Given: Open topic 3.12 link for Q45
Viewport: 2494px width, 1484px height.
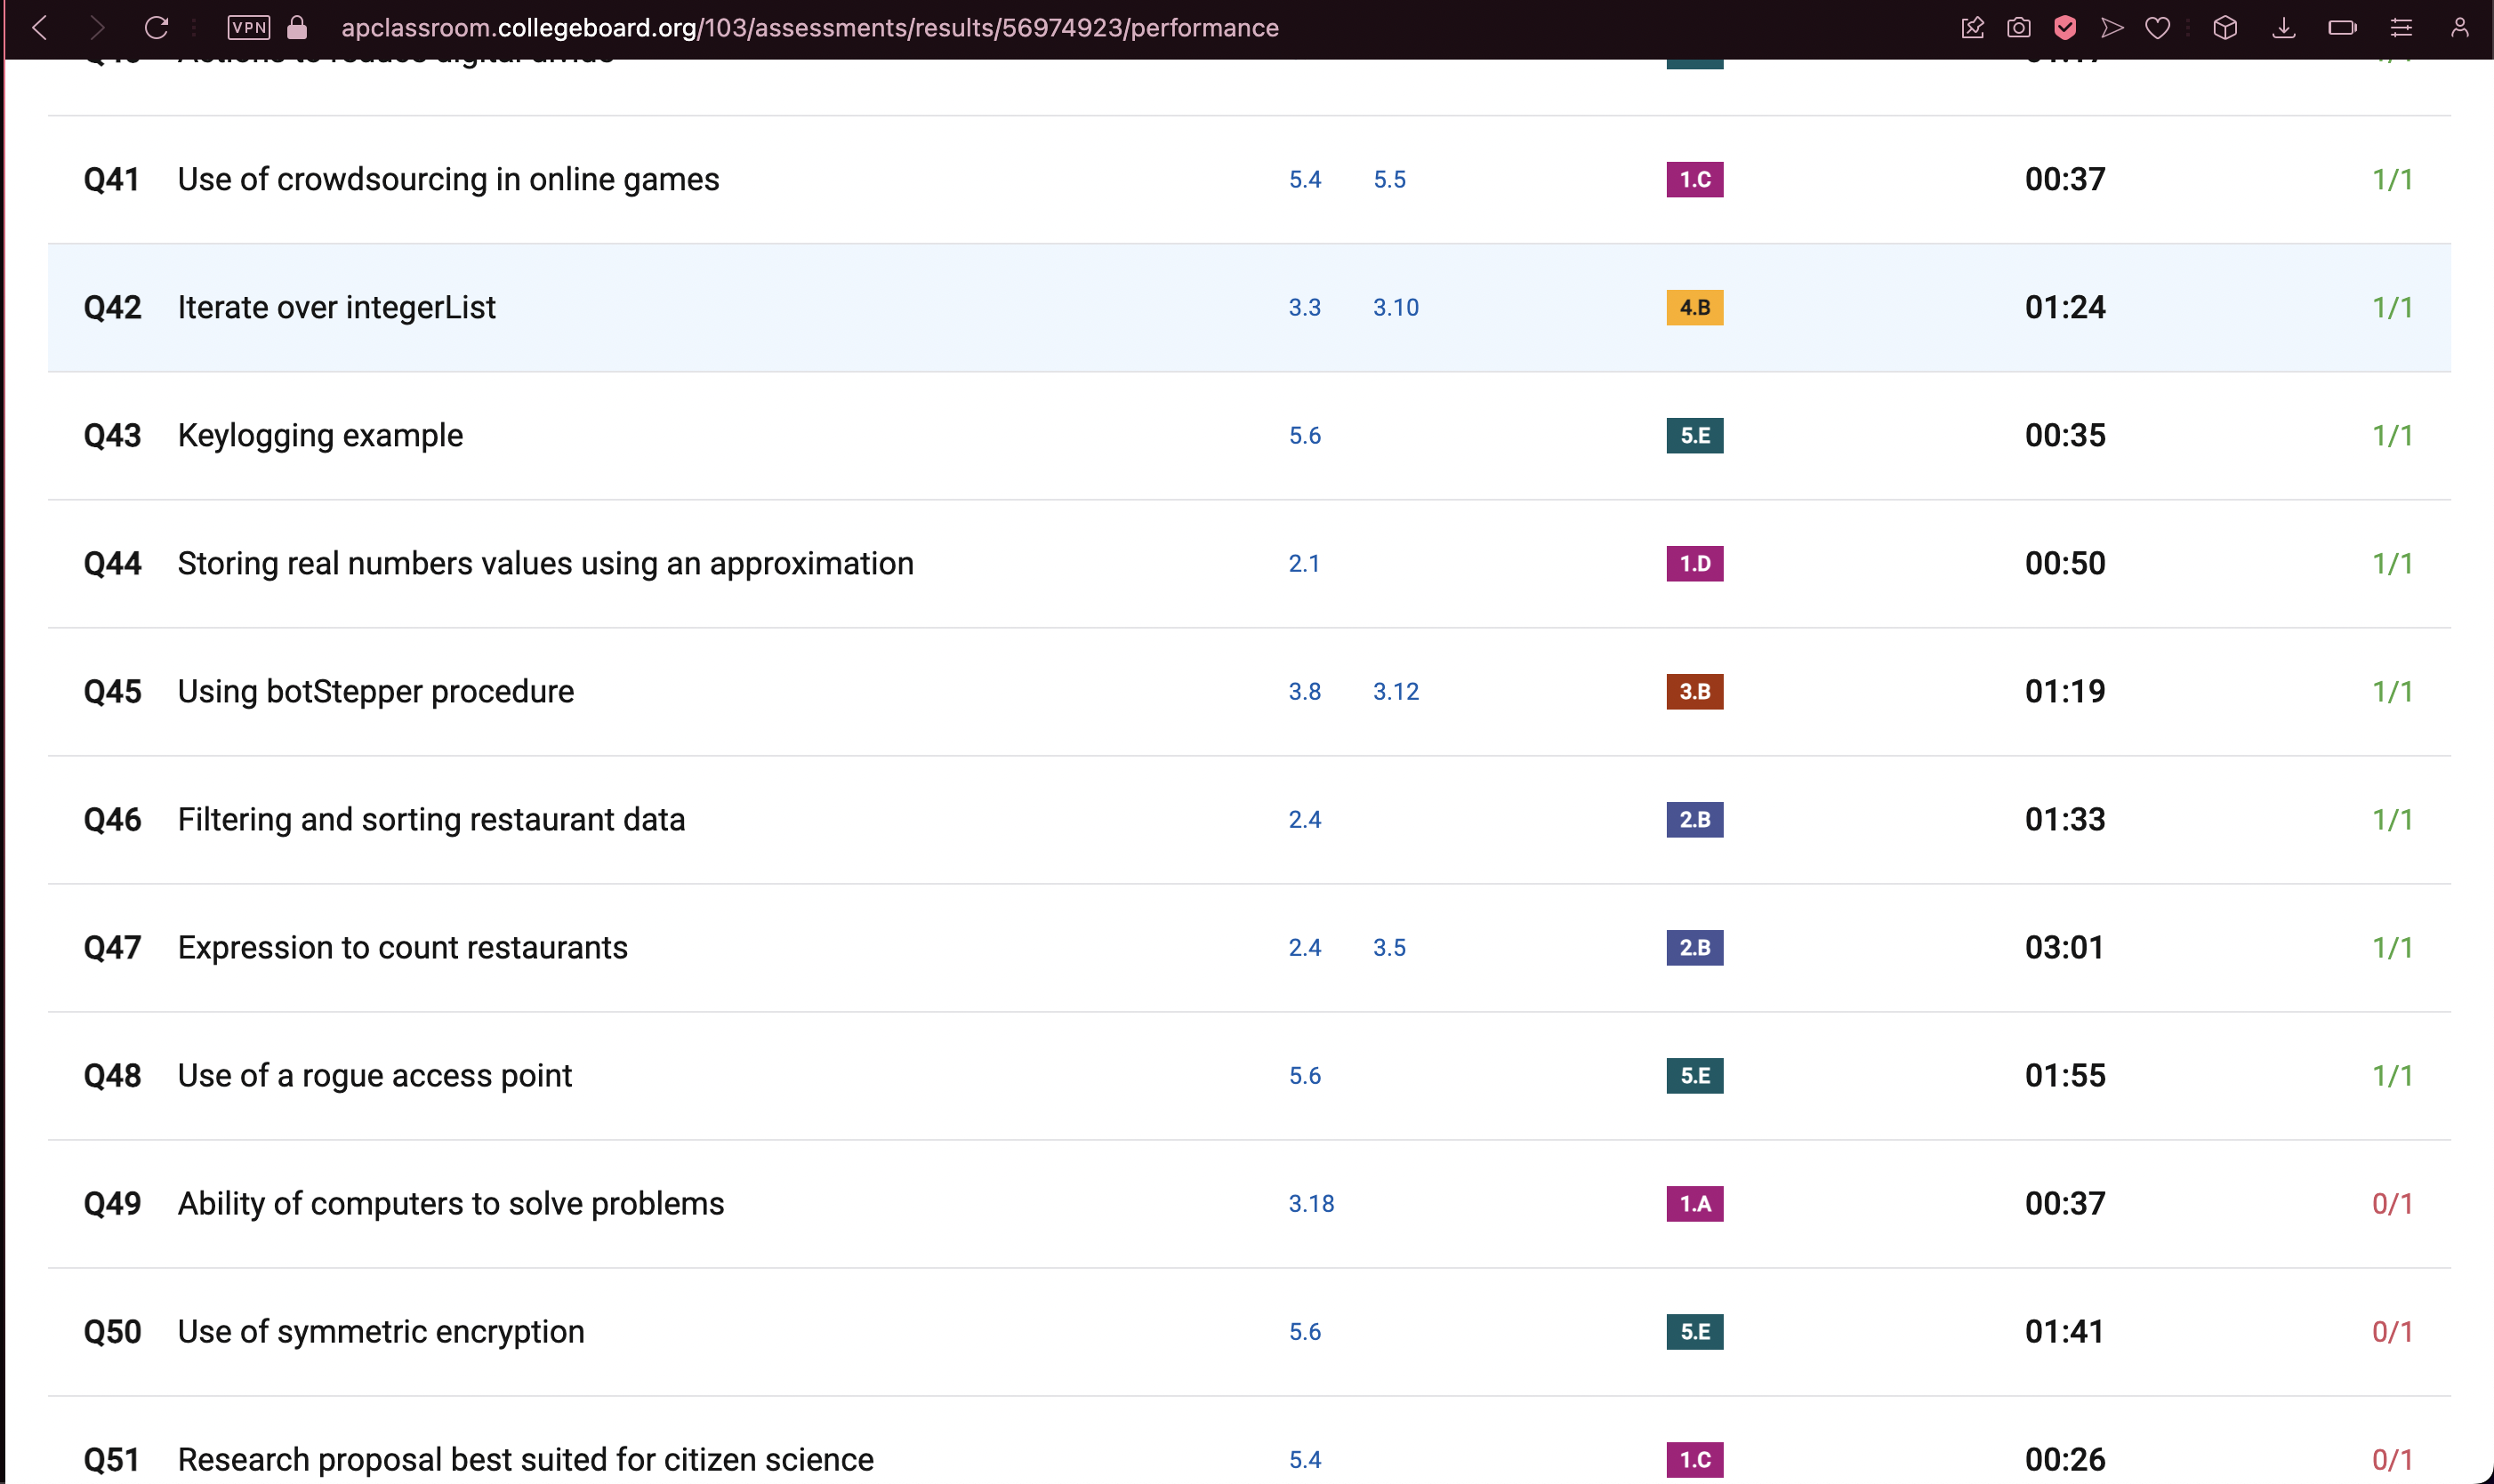Looking at the screenshot, I should (1395, 692).
